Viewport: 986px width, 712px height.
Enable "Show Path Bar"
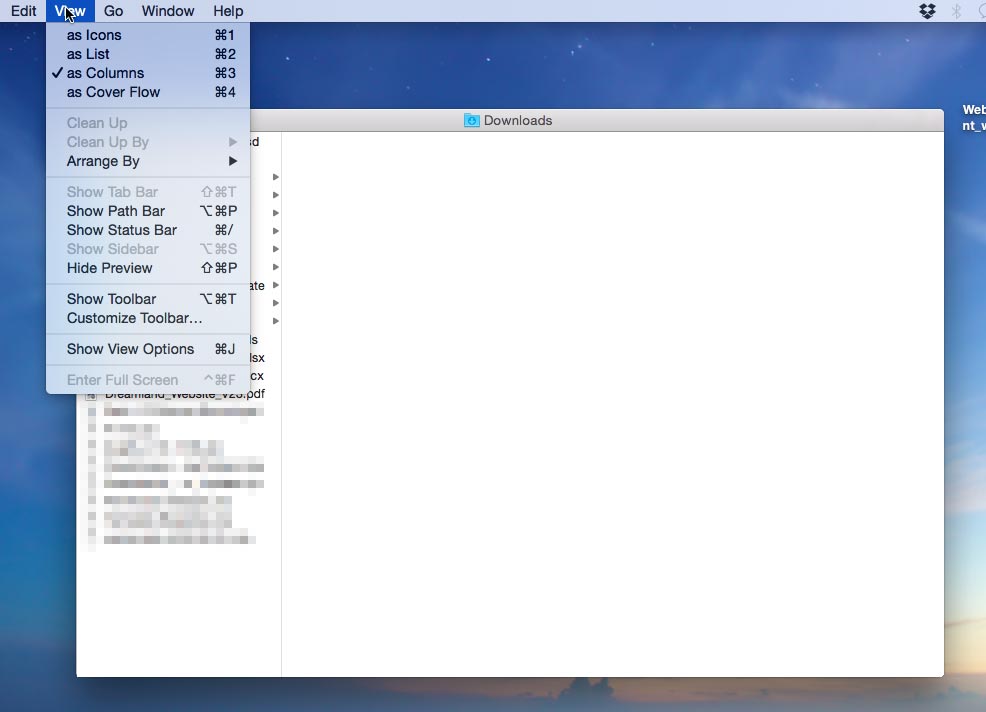tap(115, 211)
